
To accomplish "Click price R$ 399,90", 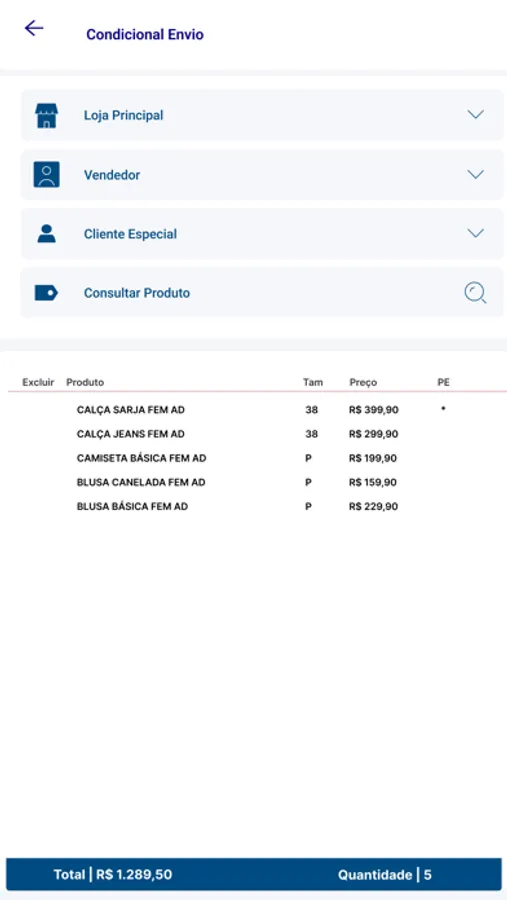I will coord(373,410).
